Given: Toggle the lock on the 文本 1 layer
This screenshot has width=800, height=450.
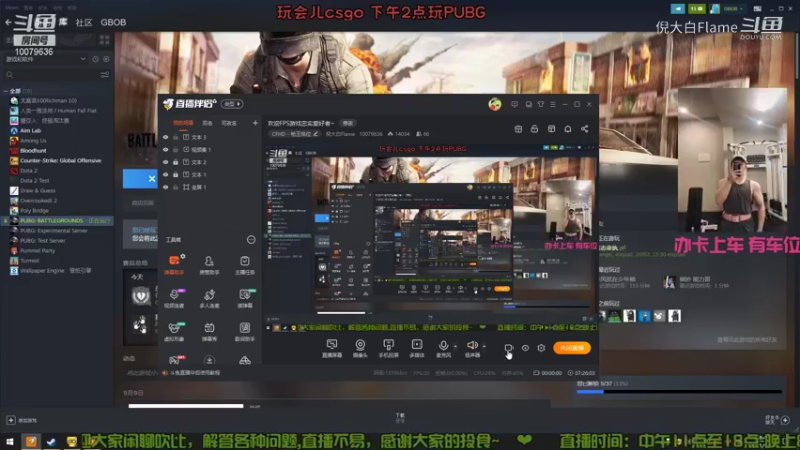Looking at the screenshot, I should point(176,174).
